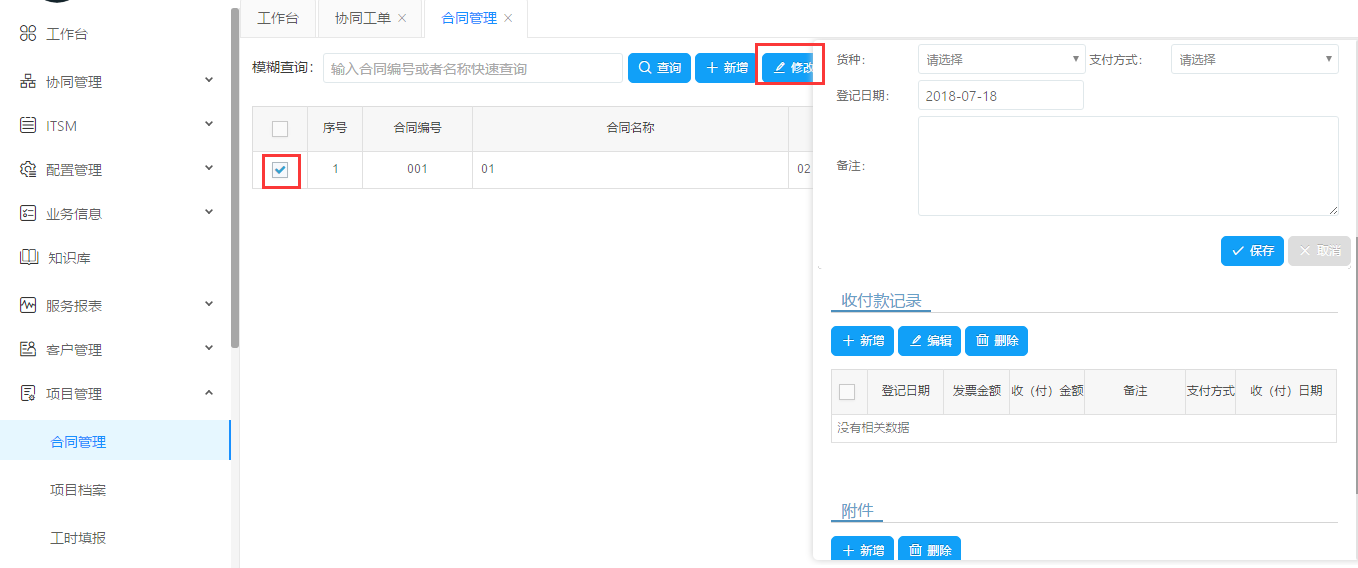The height and width of the screenshot is (568, 1358).
Task: Click the 备注 text area
Action: click(1127, 166)
